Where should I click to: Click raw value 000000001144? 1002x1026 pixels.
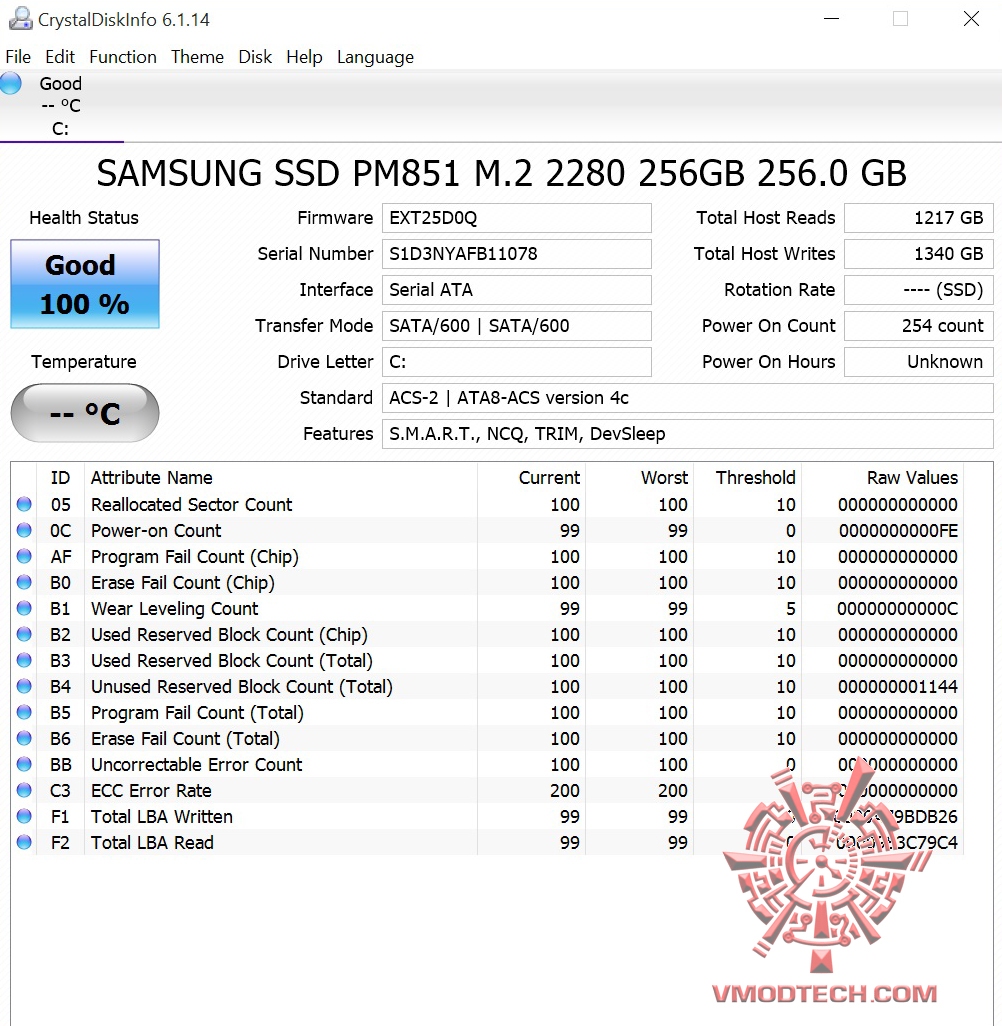tap(898, 686)
